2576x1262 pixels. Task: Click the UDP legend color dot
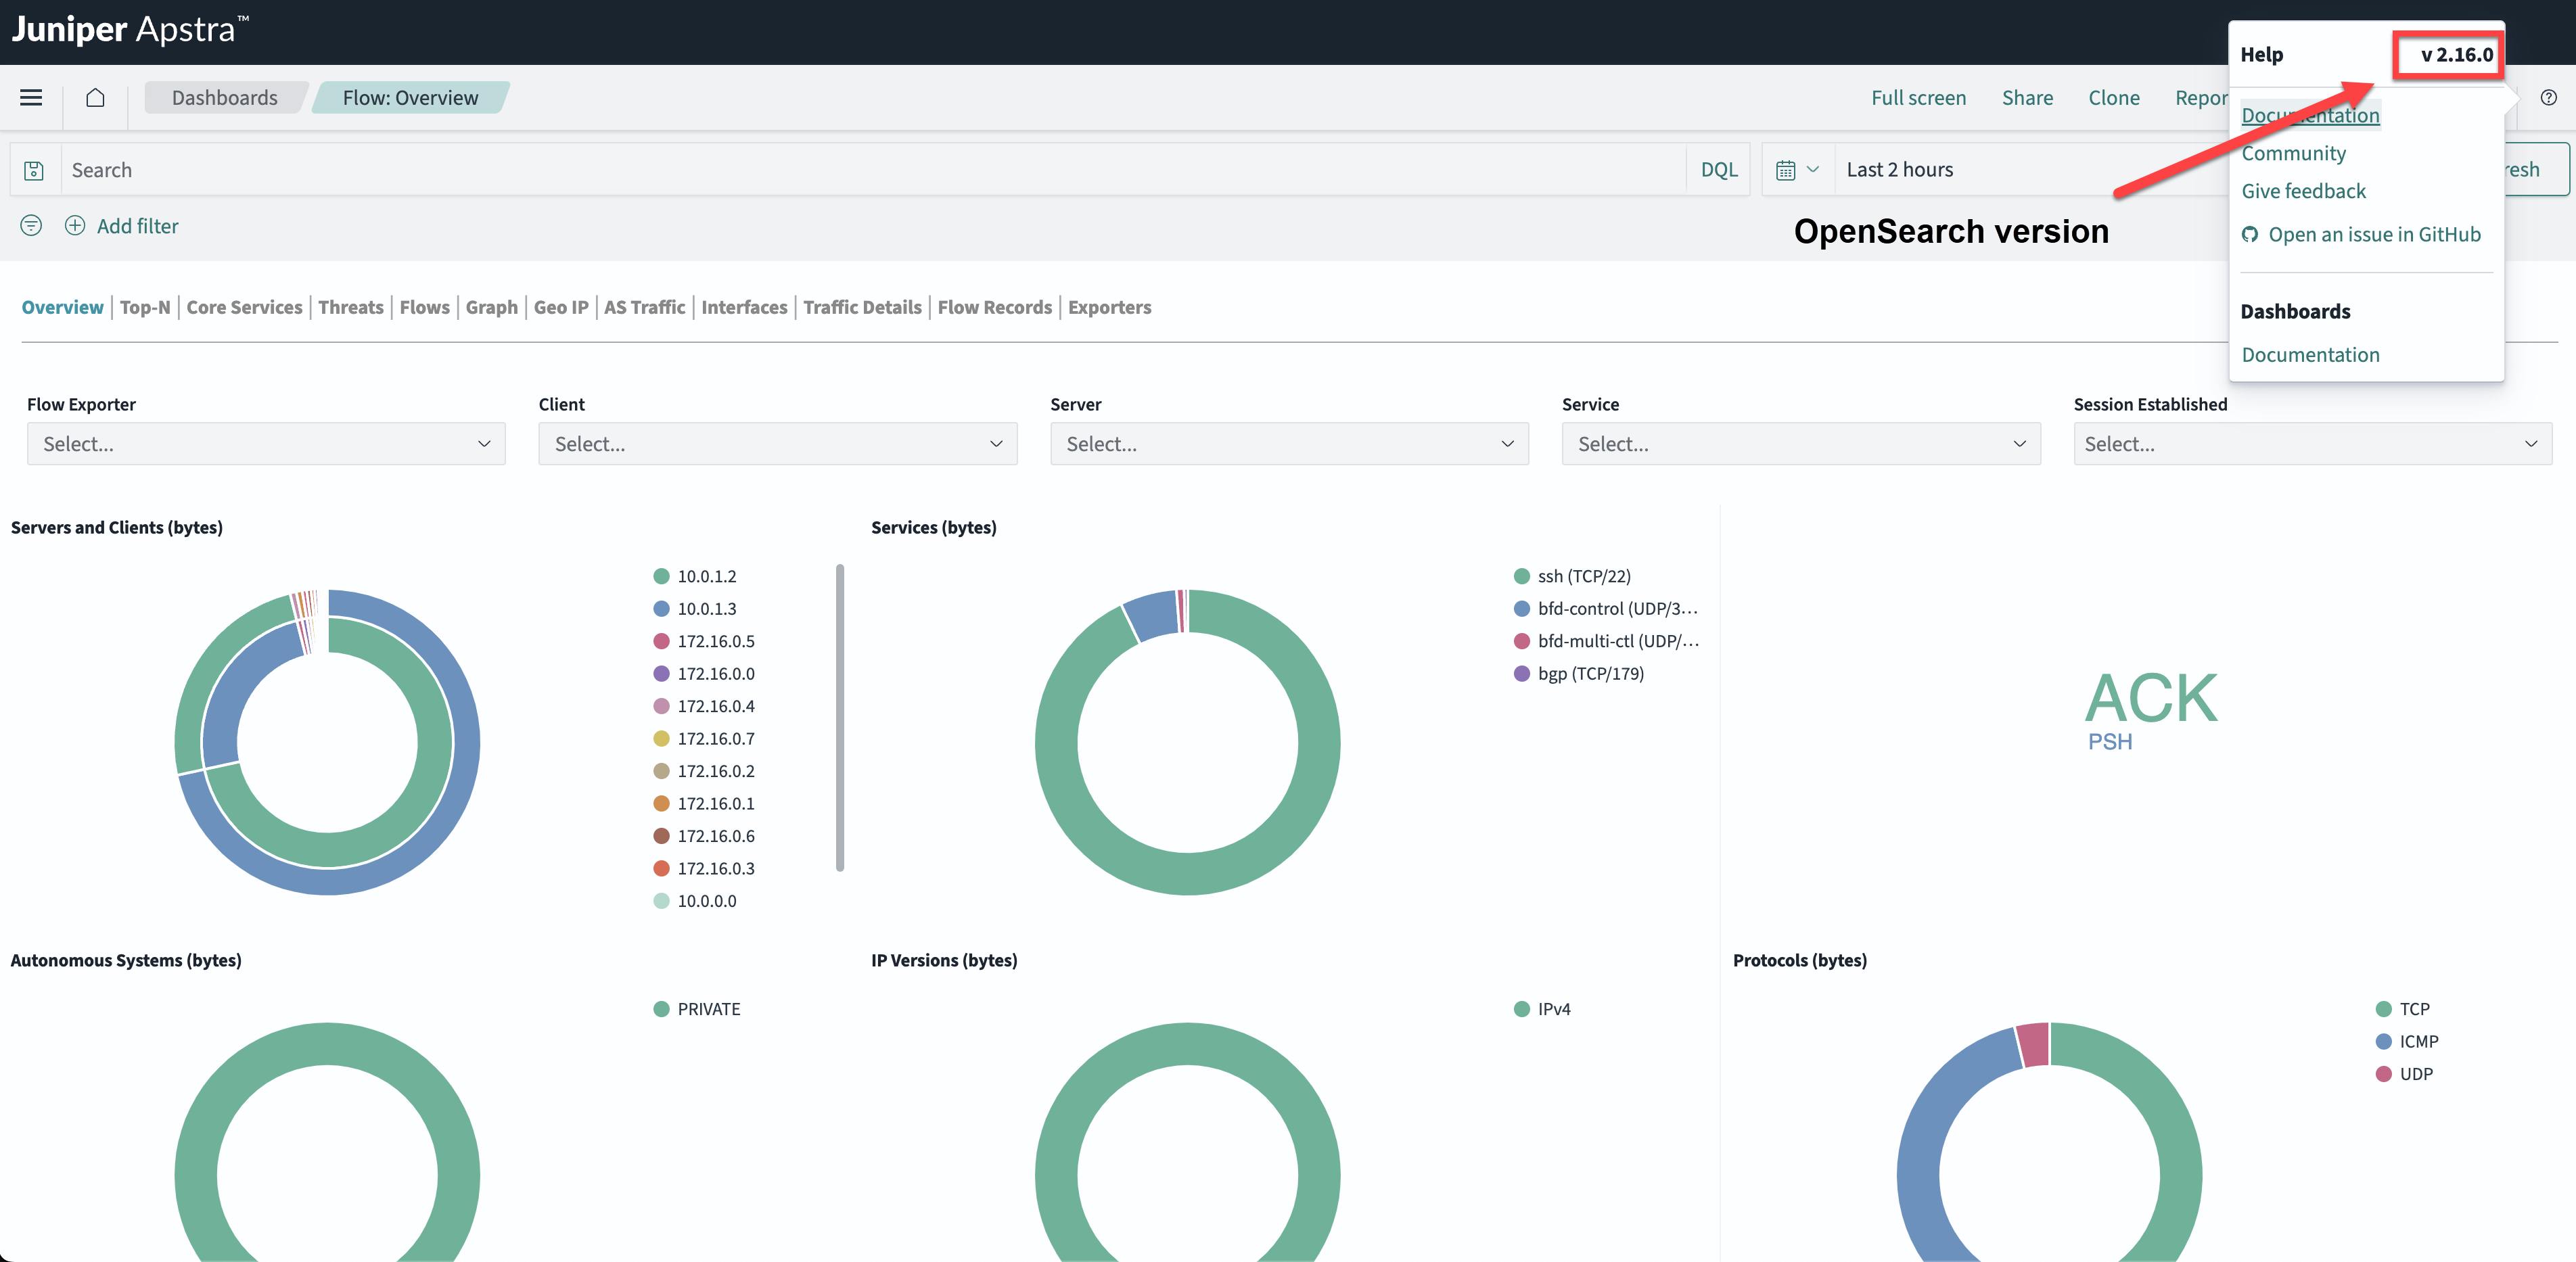click(2383, 1074)
